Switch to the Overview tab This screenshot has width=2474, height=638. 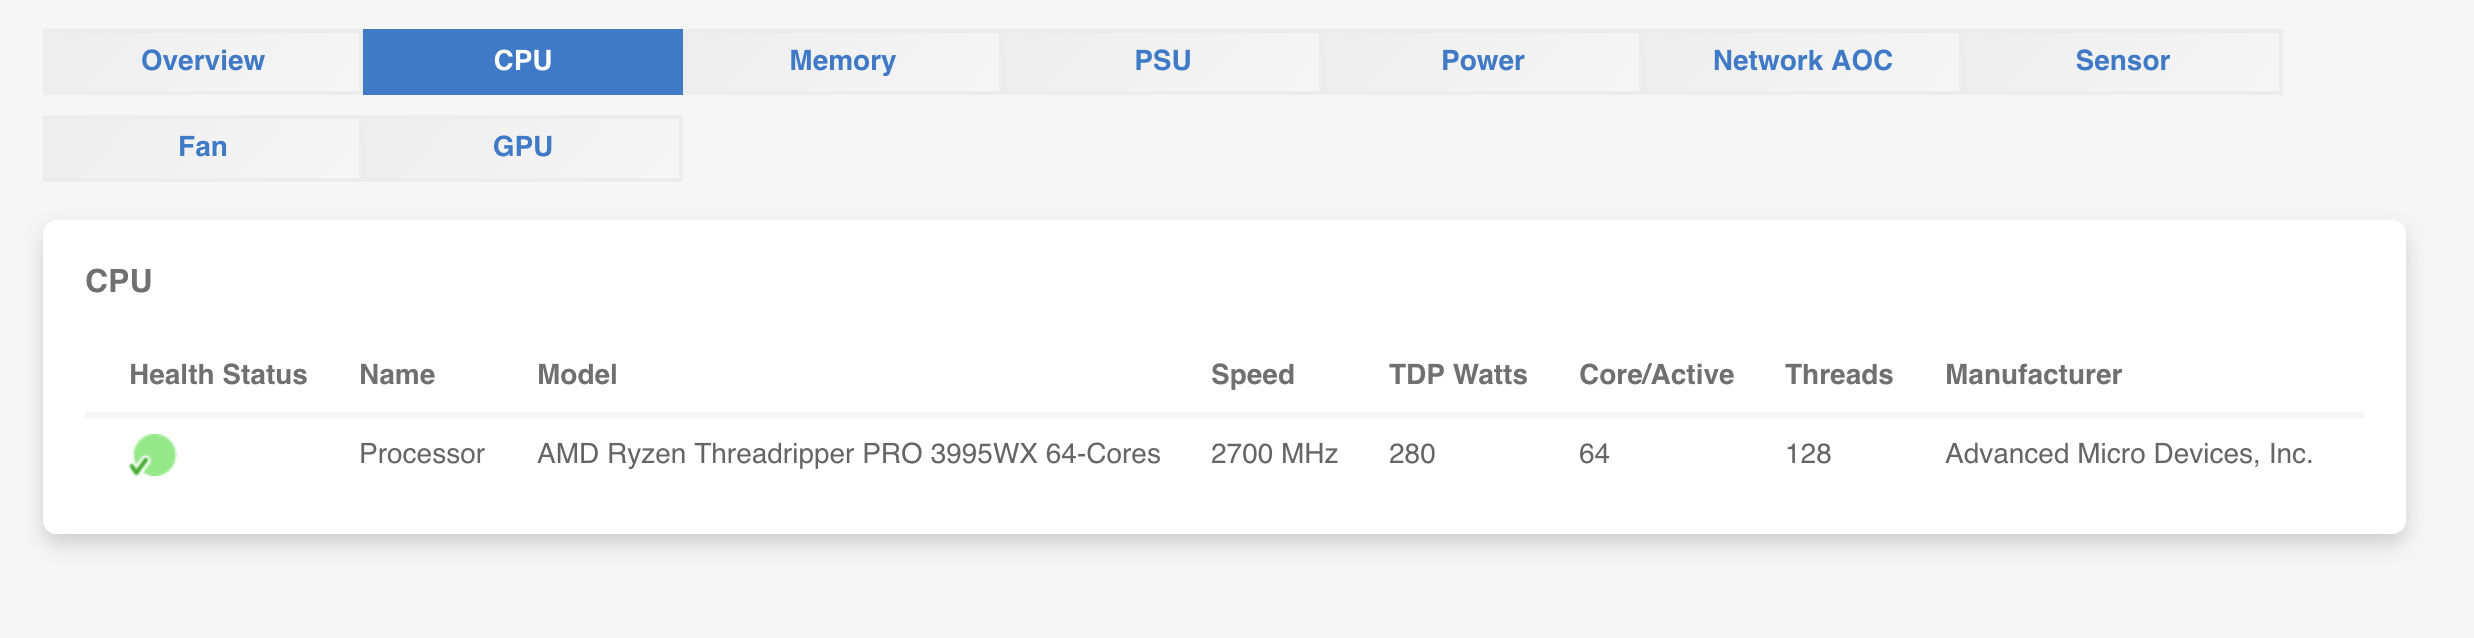[x=201, y=61]
